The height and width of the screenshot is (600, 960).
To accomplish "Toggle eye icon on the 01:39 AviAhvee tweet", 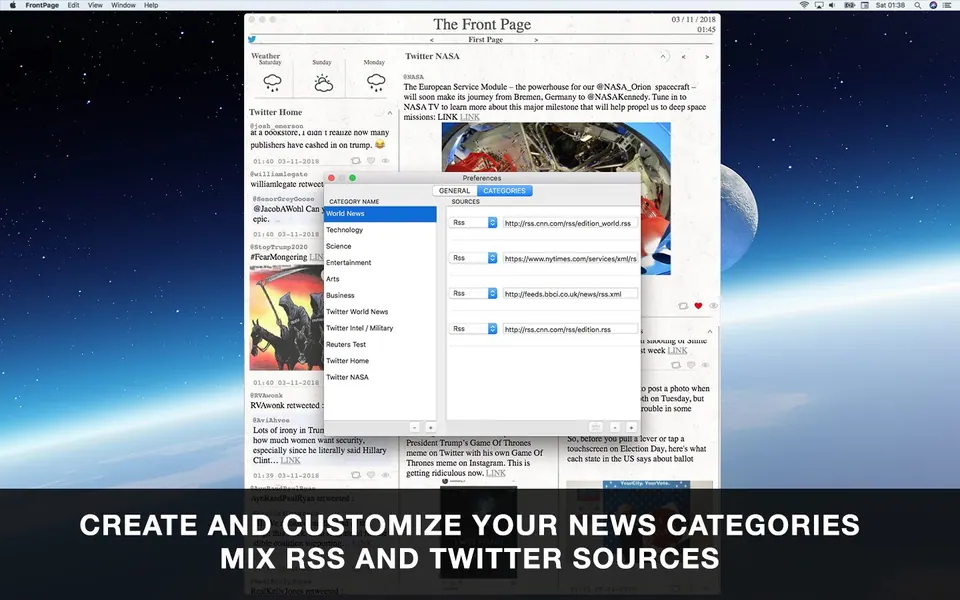I will click(386, 475).
